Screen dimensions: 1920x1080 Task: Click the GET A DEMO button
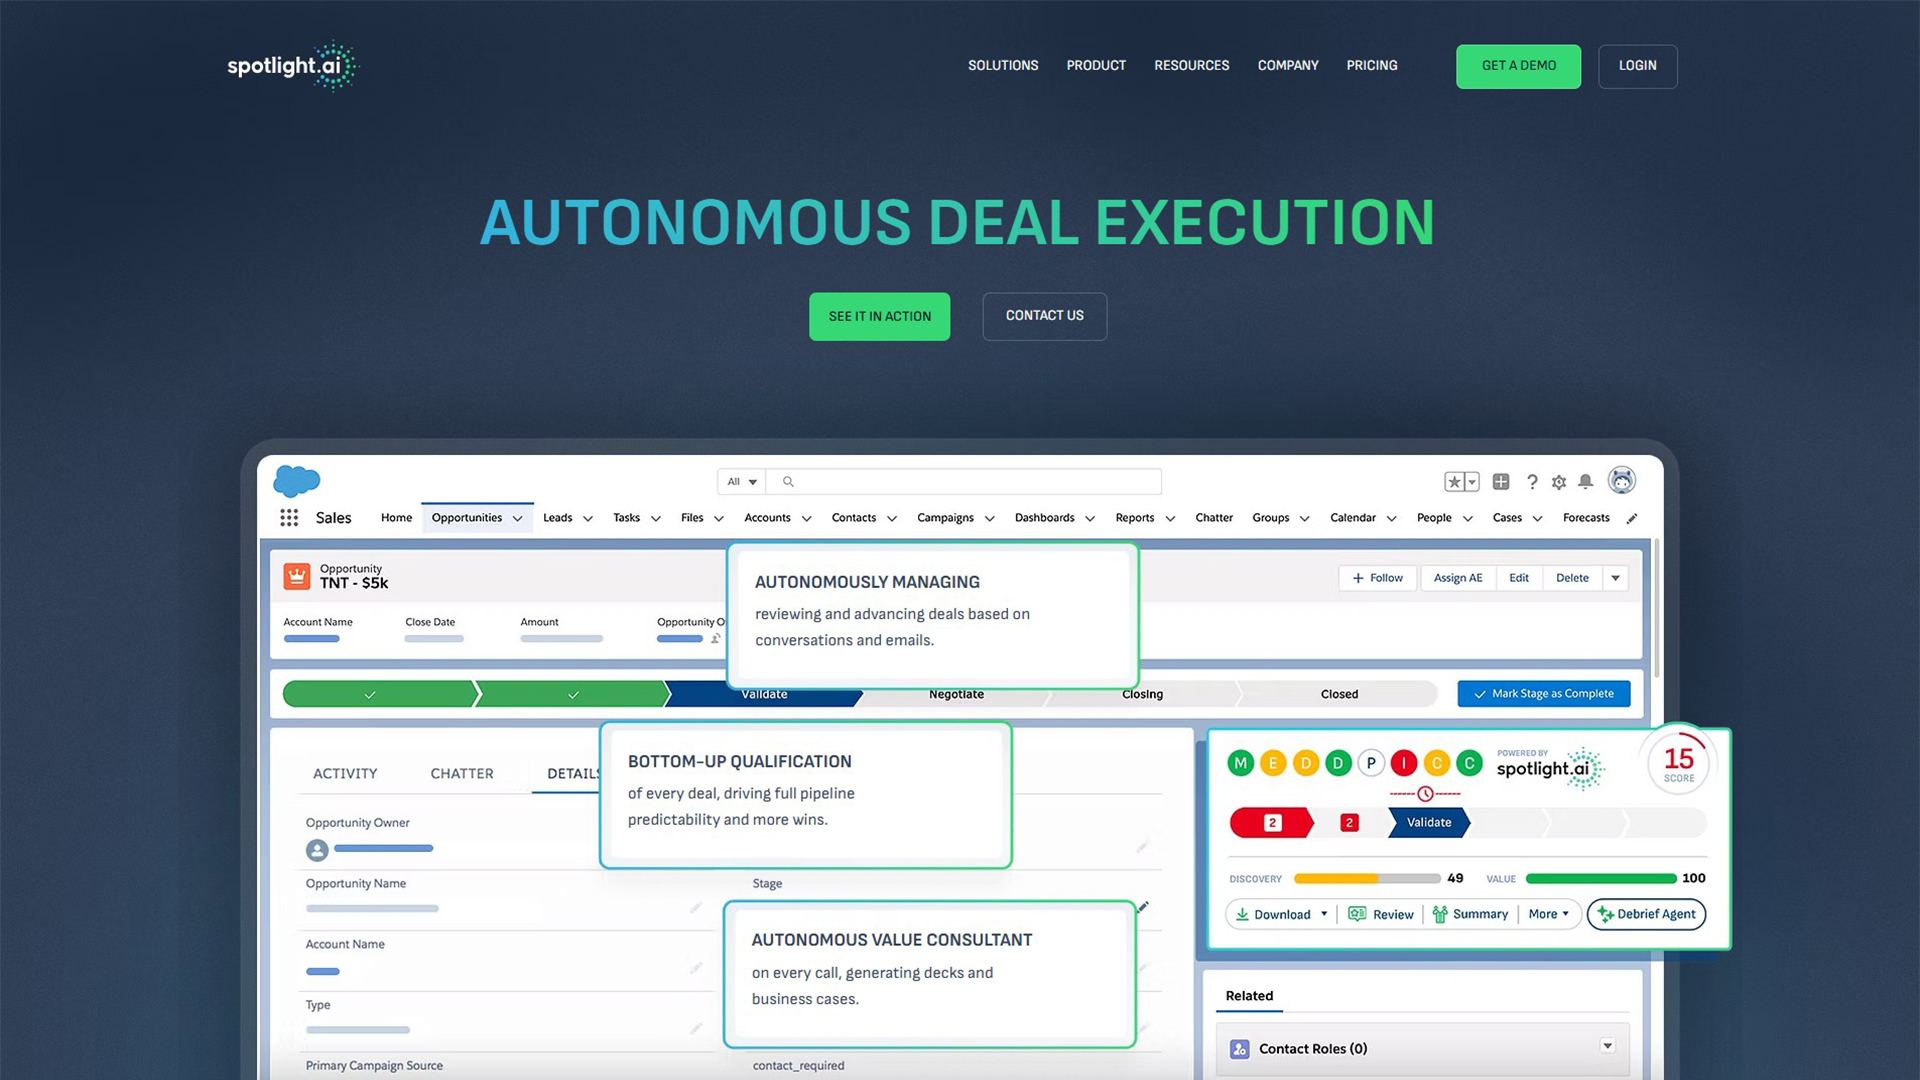point(1518,66)
